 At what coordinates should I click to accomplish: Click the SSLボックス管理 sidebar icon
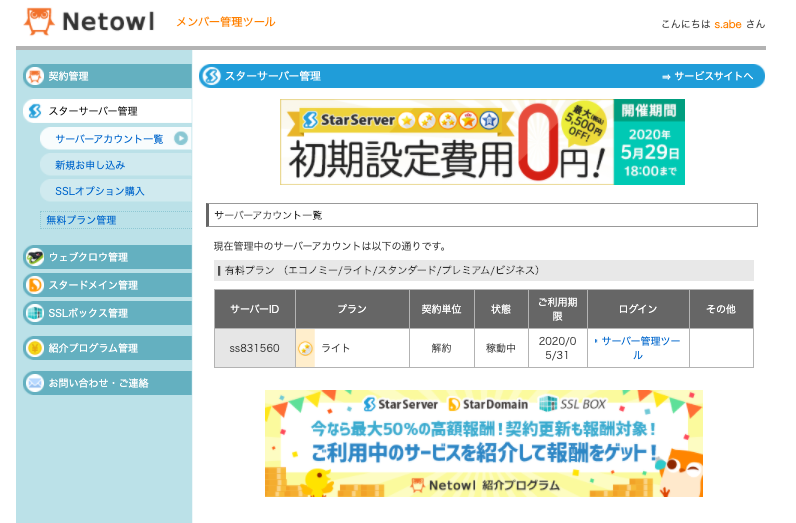click(34, 313)
